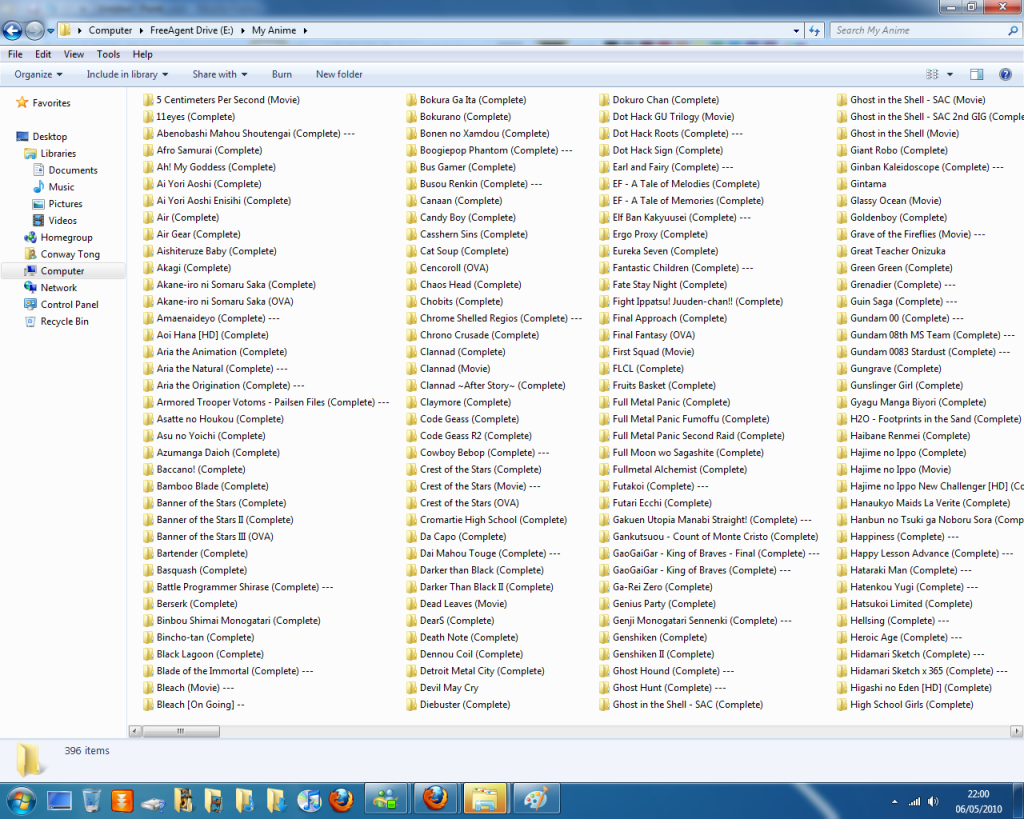The height and width of the screenshot is (819, 1024).
Task: Select the Code Geass R2 (Complete) folder
Action: [x=469, y=436]
